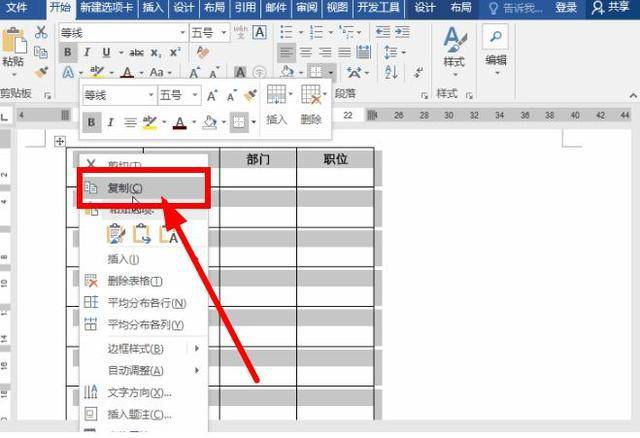Click the Sort A-Z icon
Image resolution: width=640 pixels, height=438 pixels.
[x=391, y=73]
